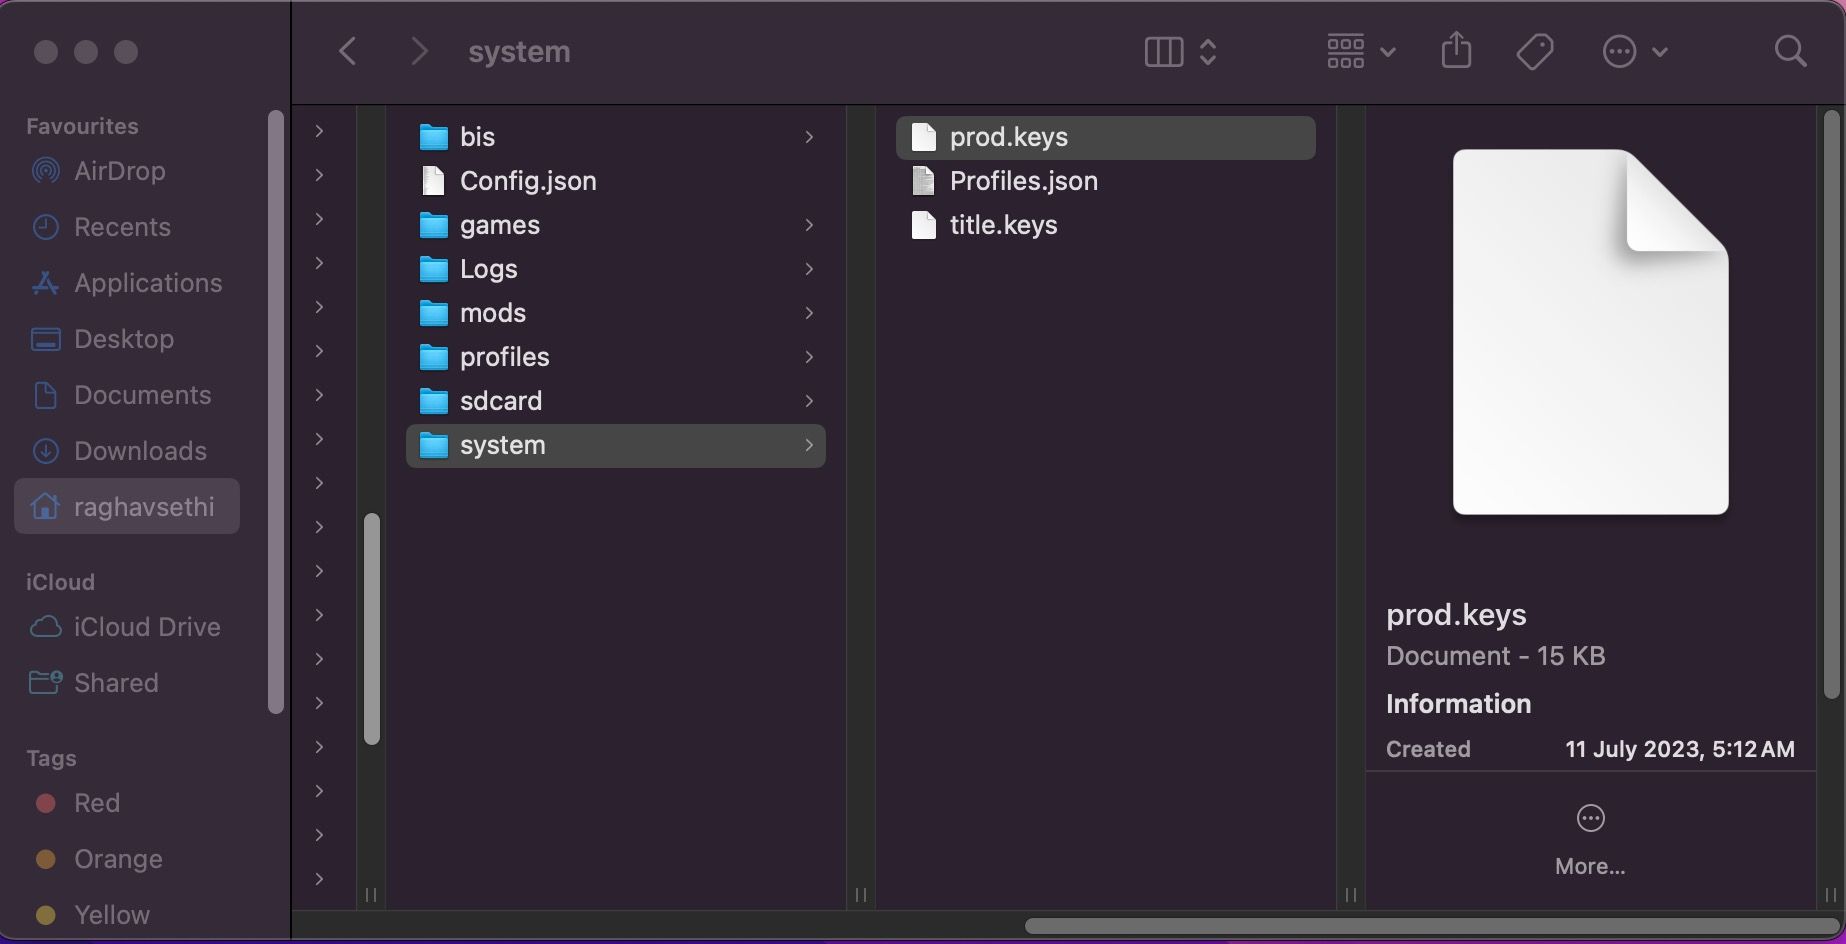
Task: Navigate back using the left arrow
Action: pyautogui.click(x=347, y=50)
